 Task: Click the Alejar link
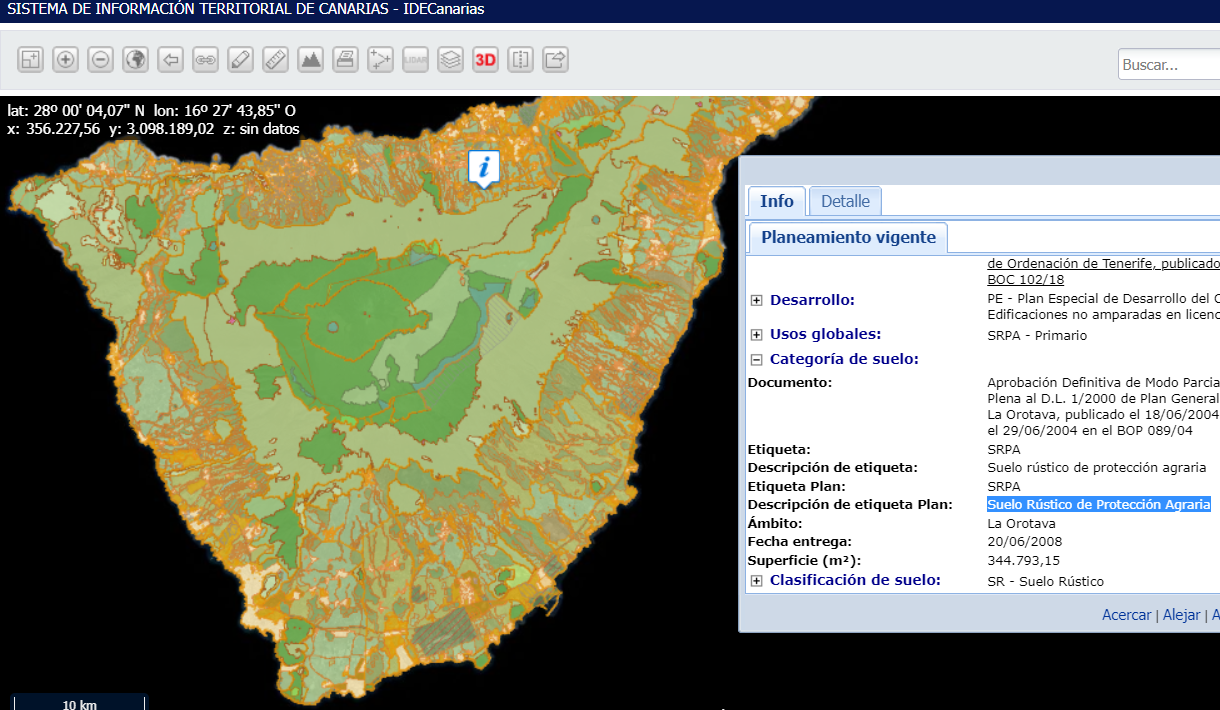(1181, 615)
